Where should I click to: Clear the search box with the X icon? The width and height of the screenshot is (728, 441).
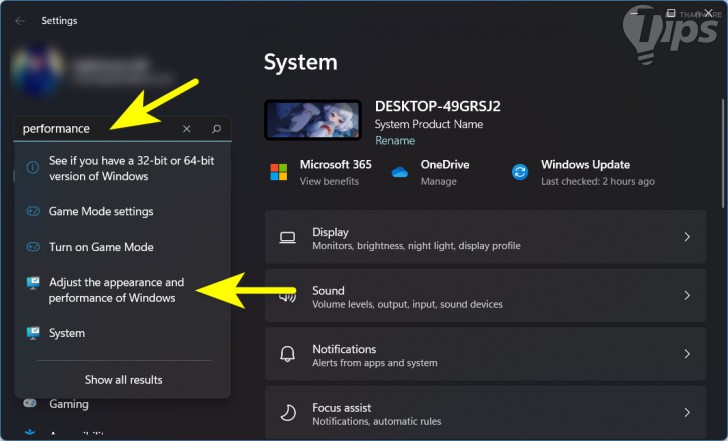coord(187,129)
